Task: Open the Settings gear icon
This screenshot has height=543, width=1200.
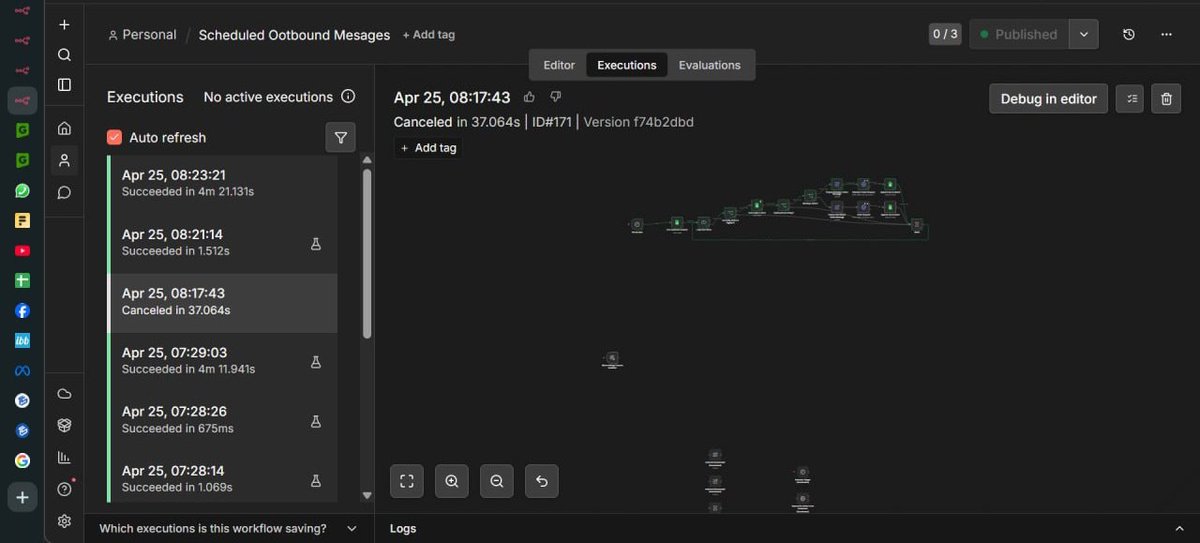Action: click(64, 521)
